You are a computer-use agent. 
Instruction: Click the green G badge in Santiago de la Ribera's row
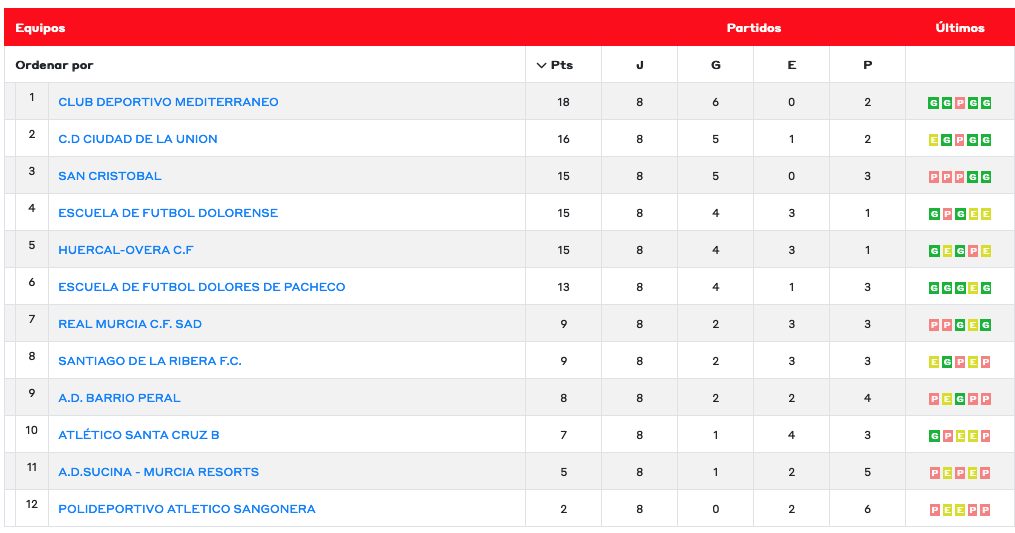946,362
